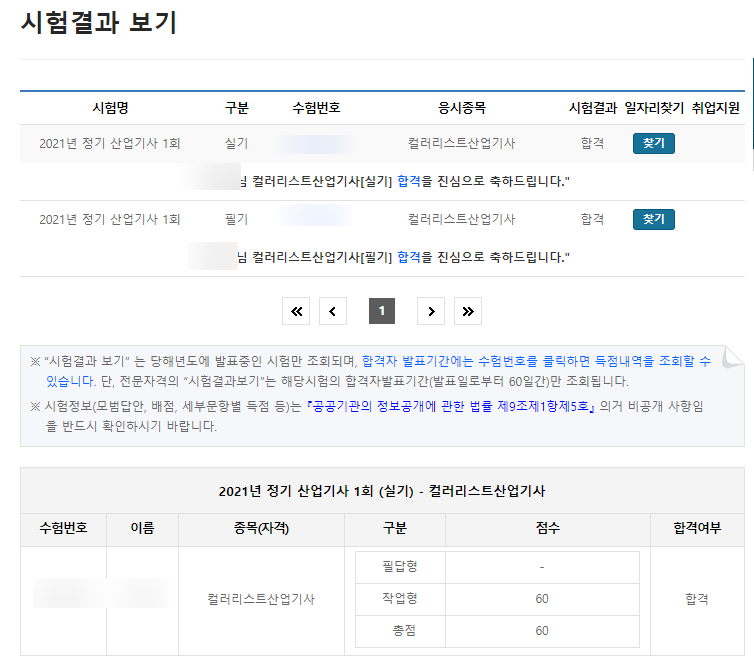This screenshot has width=754, height=665.
Task: Click 컬러리스트산업기사 in the 필기 row
Action: tap(462, 219)
